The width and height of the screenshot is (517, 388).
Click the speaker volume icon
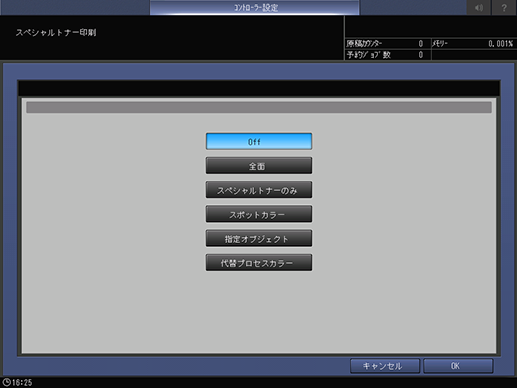(x=479, y=7)
